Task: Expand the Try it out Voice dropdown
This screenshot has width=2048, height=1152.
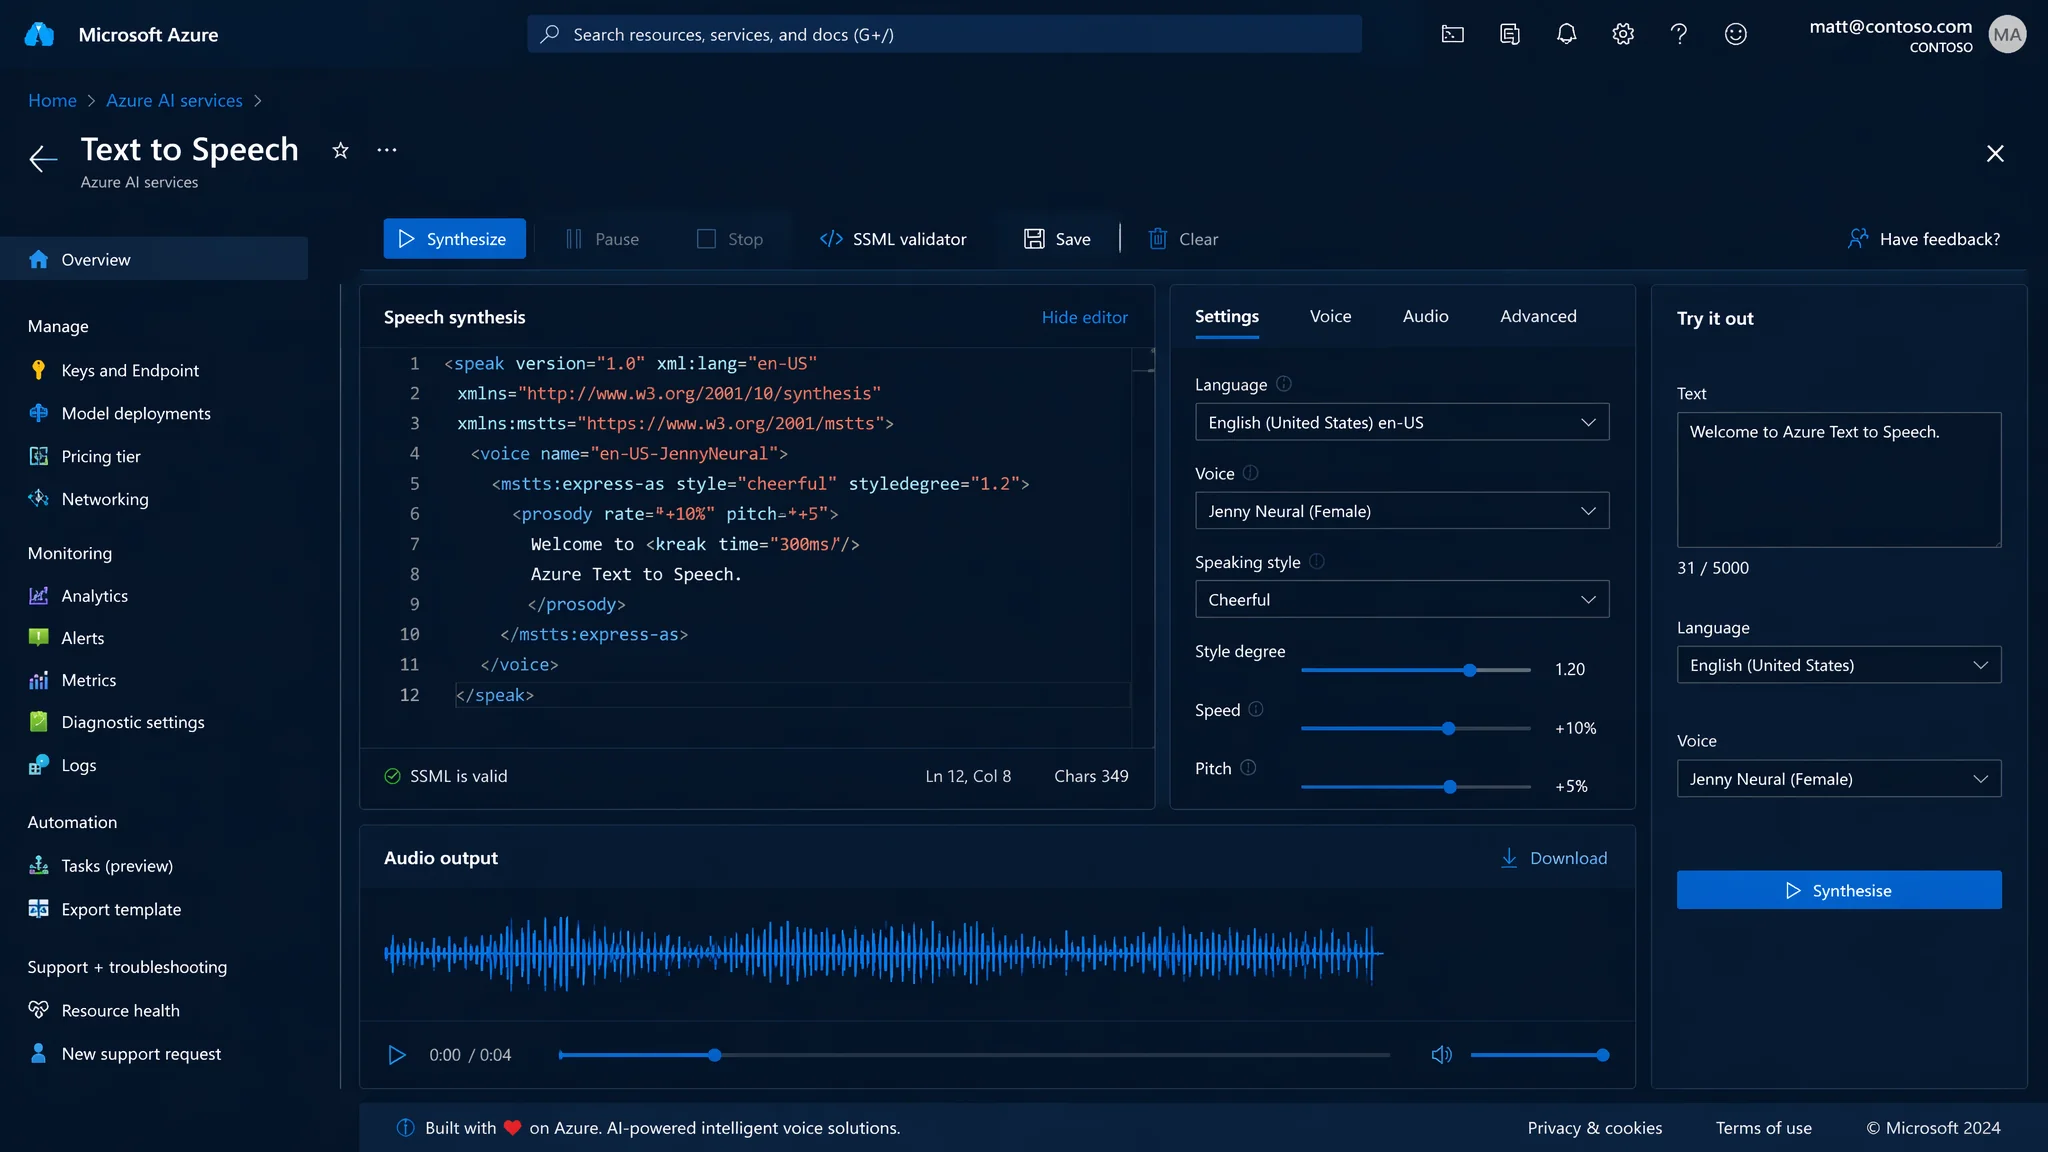Action: pos(1839,779)
